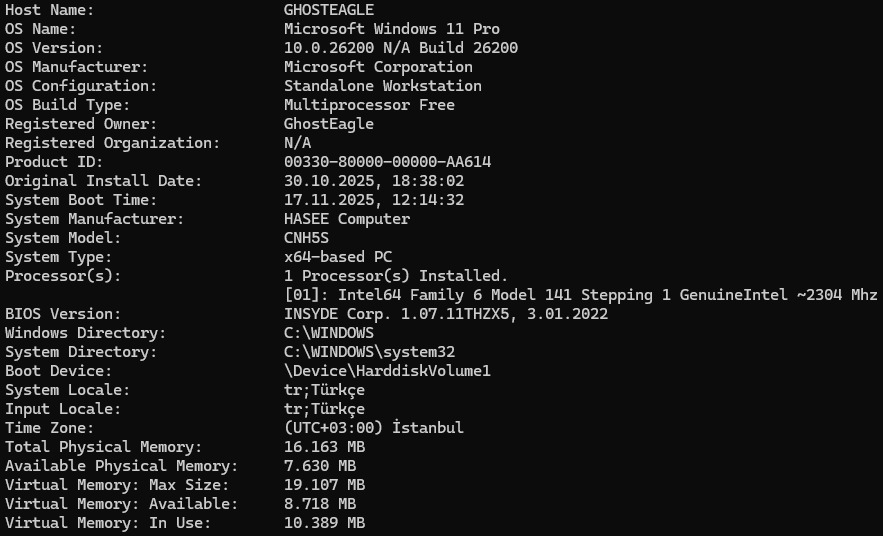The height and width of the screenshot is (536, 883).
Task: Click the Original Install Date value
Action: (x=373, y=181)
